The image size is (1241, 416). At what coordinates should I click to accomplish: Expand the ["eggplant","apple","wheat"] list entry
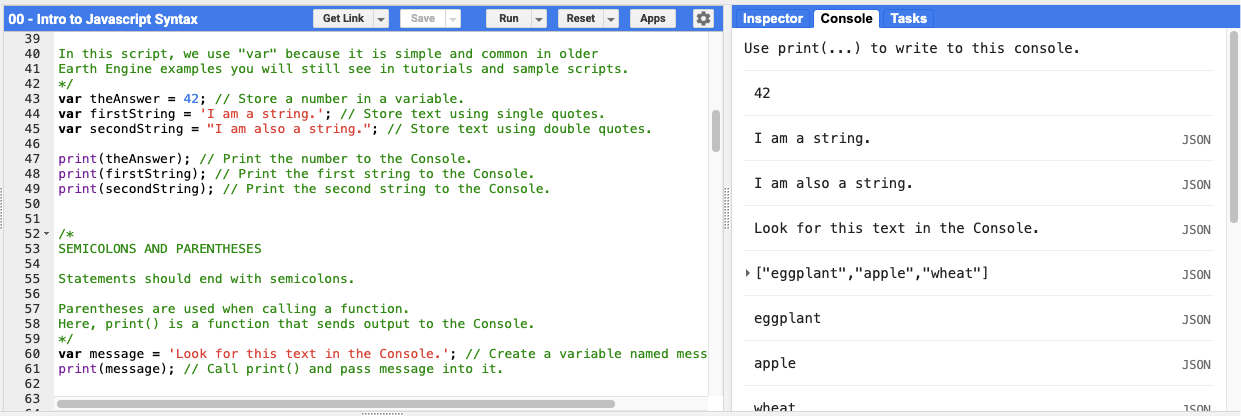[748, 274]
